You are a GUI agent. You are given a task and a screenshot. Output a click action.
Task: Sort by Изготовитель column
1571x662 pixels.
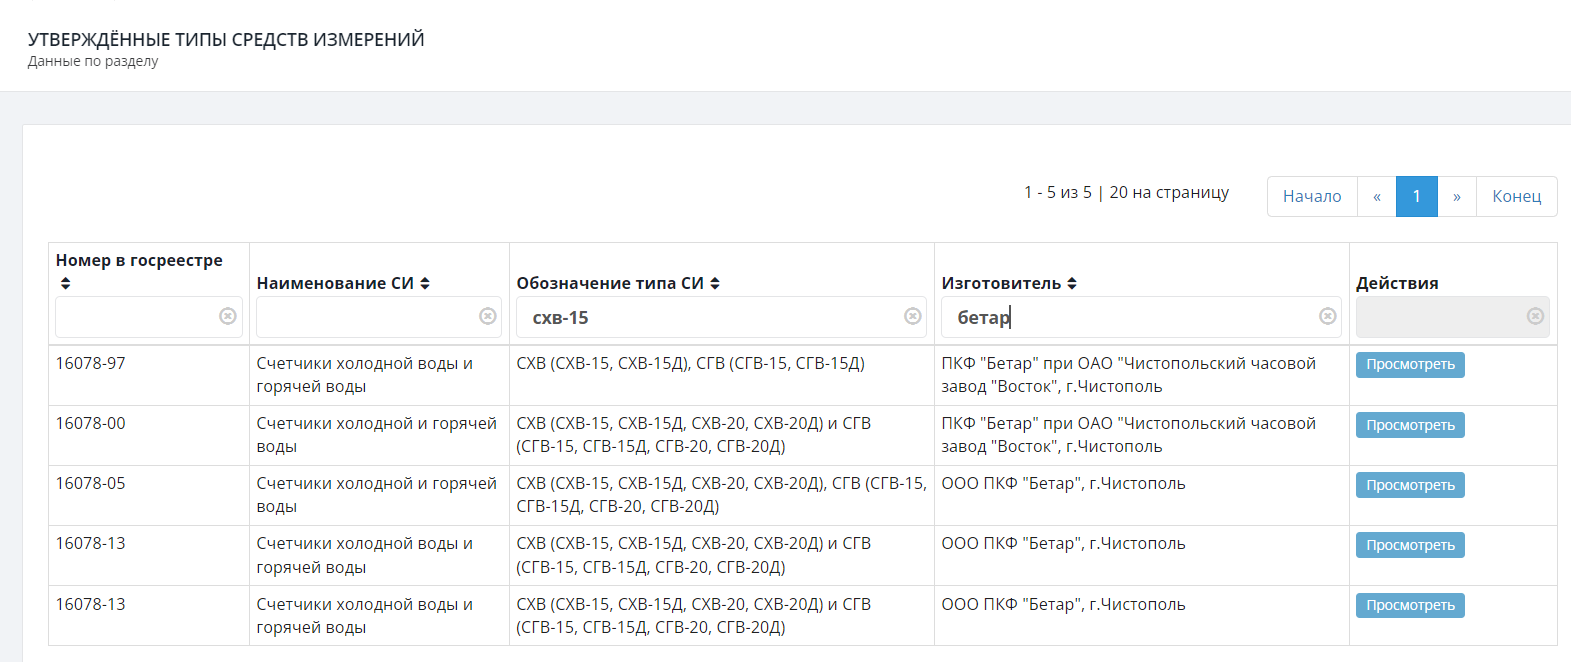pos(1072,283)
